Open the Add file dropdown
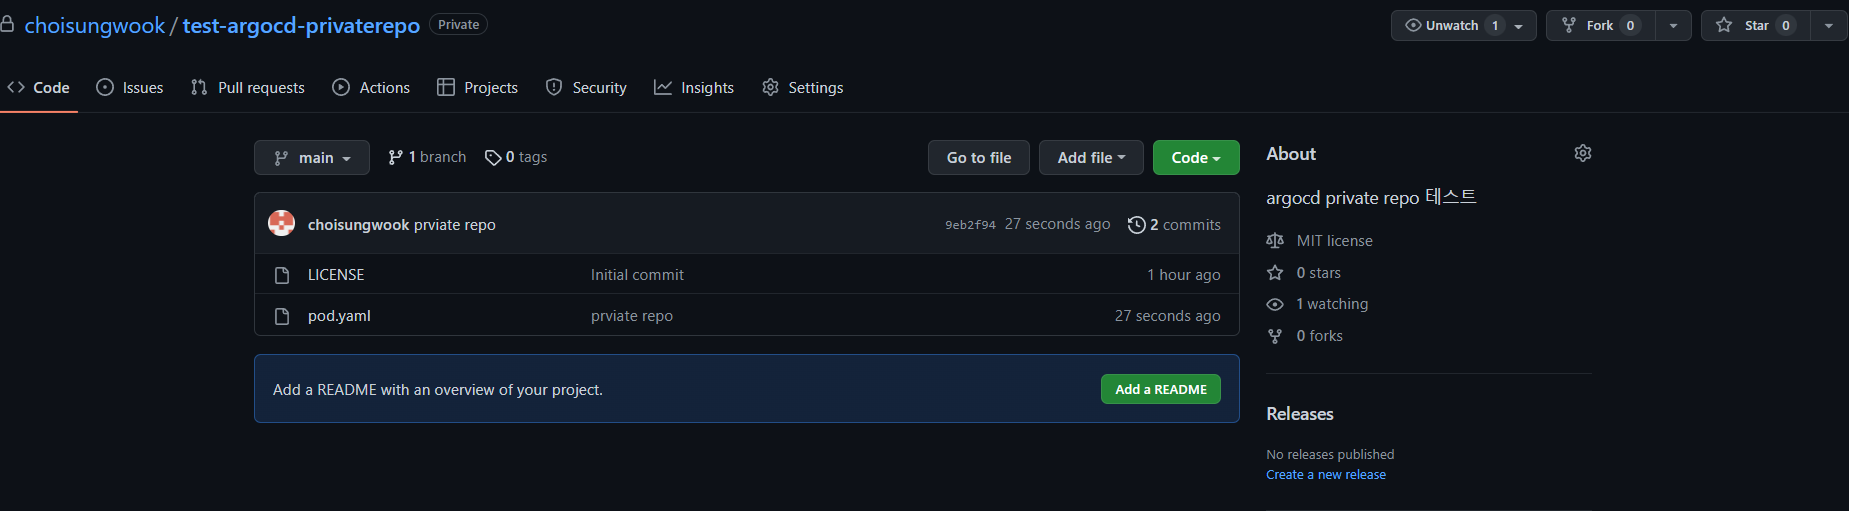The width and height of the screenshot is (1849, 511). (x=1091, y=158)
